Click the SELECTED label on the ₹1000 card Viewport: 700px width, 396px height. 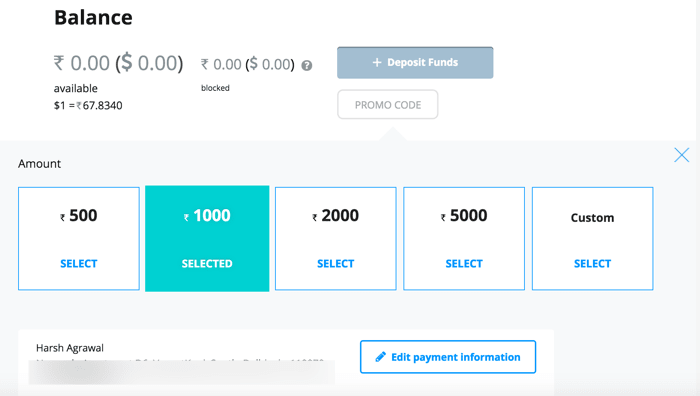207,264
